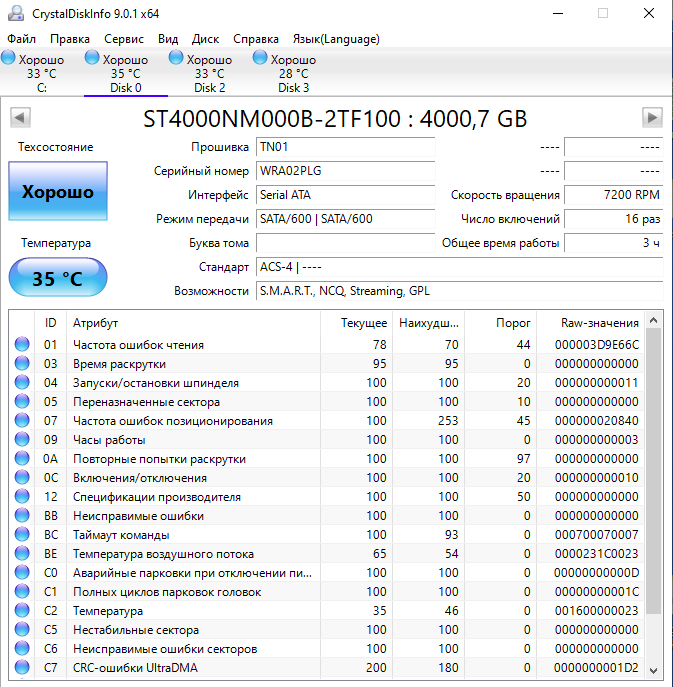This screenshot has height=687, width=673.
Task: Click the Текущее column header
Action: [356, 323]
